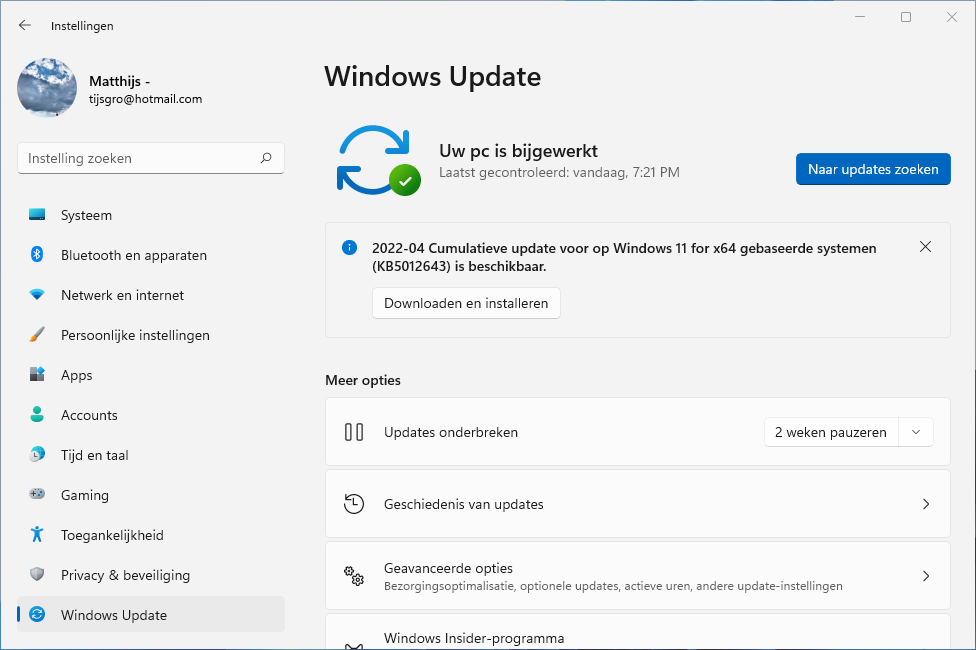Click the Instelling zoeken search field

coord(140,158)
